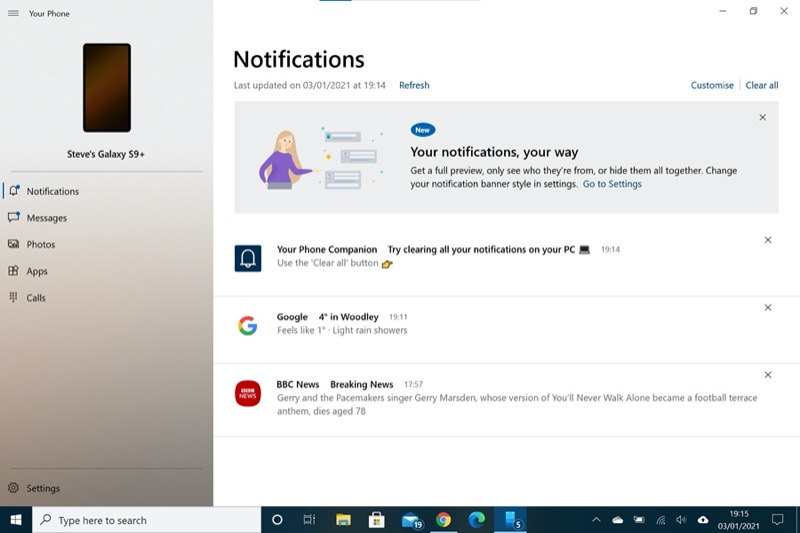Click the Google logo icon
Screen dimensions: 800x533
click(x=247, y=325)
